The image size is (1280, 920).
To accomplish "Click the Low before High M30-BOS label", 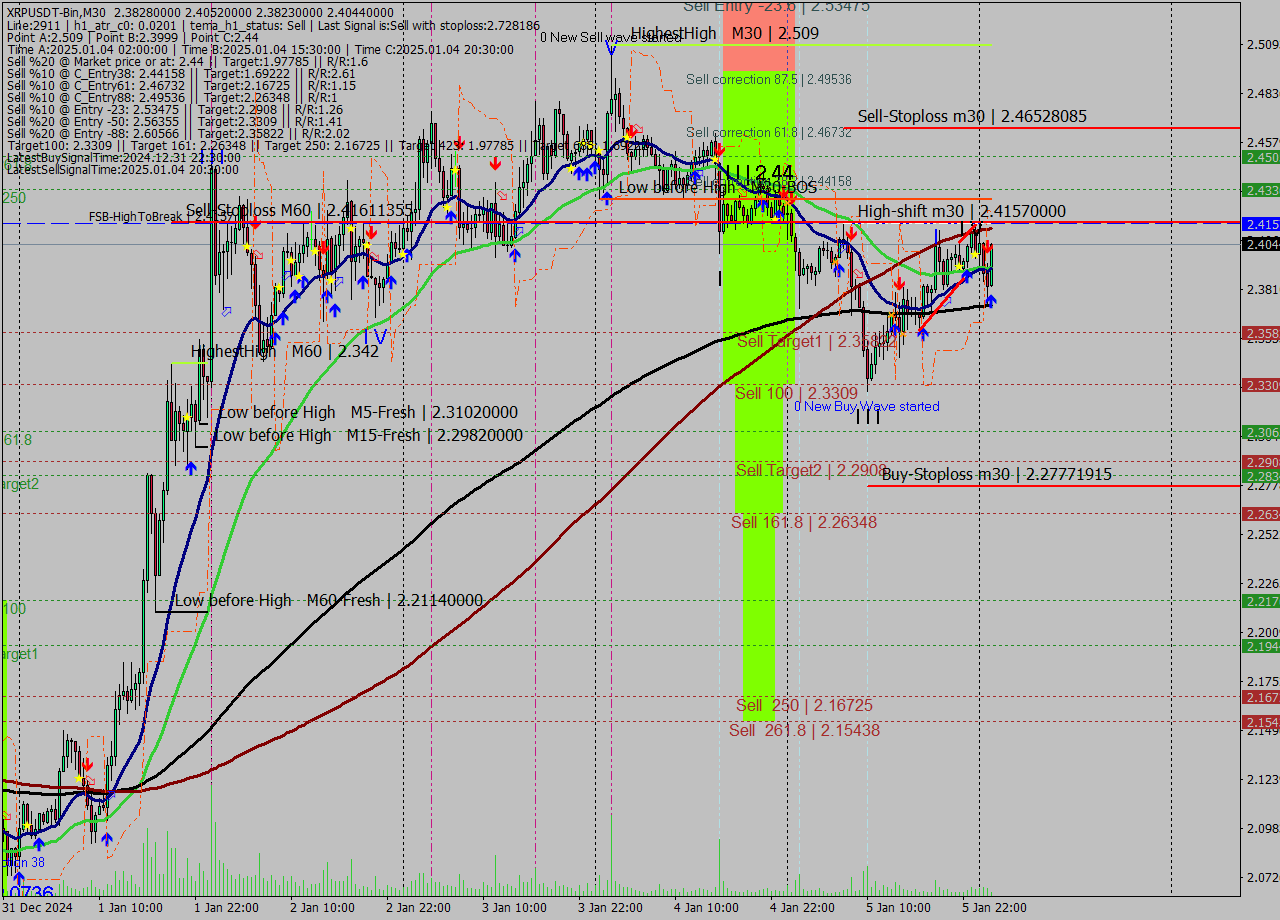I will [717, 187].
